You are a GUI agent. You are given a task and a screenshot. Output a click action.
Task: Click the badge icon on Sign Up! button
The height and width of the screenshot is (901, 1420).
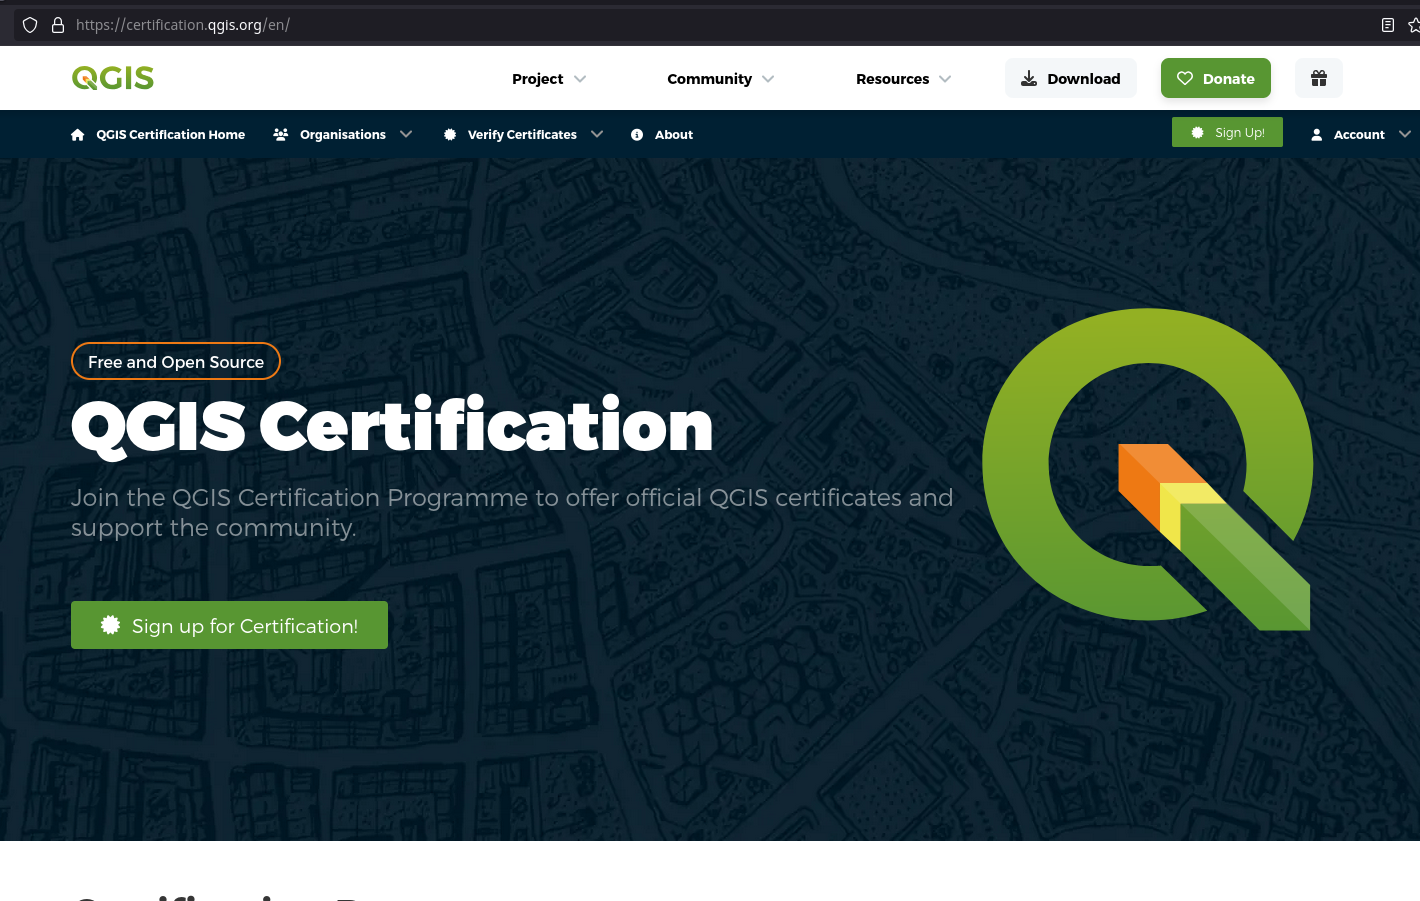click(1198, 132)
